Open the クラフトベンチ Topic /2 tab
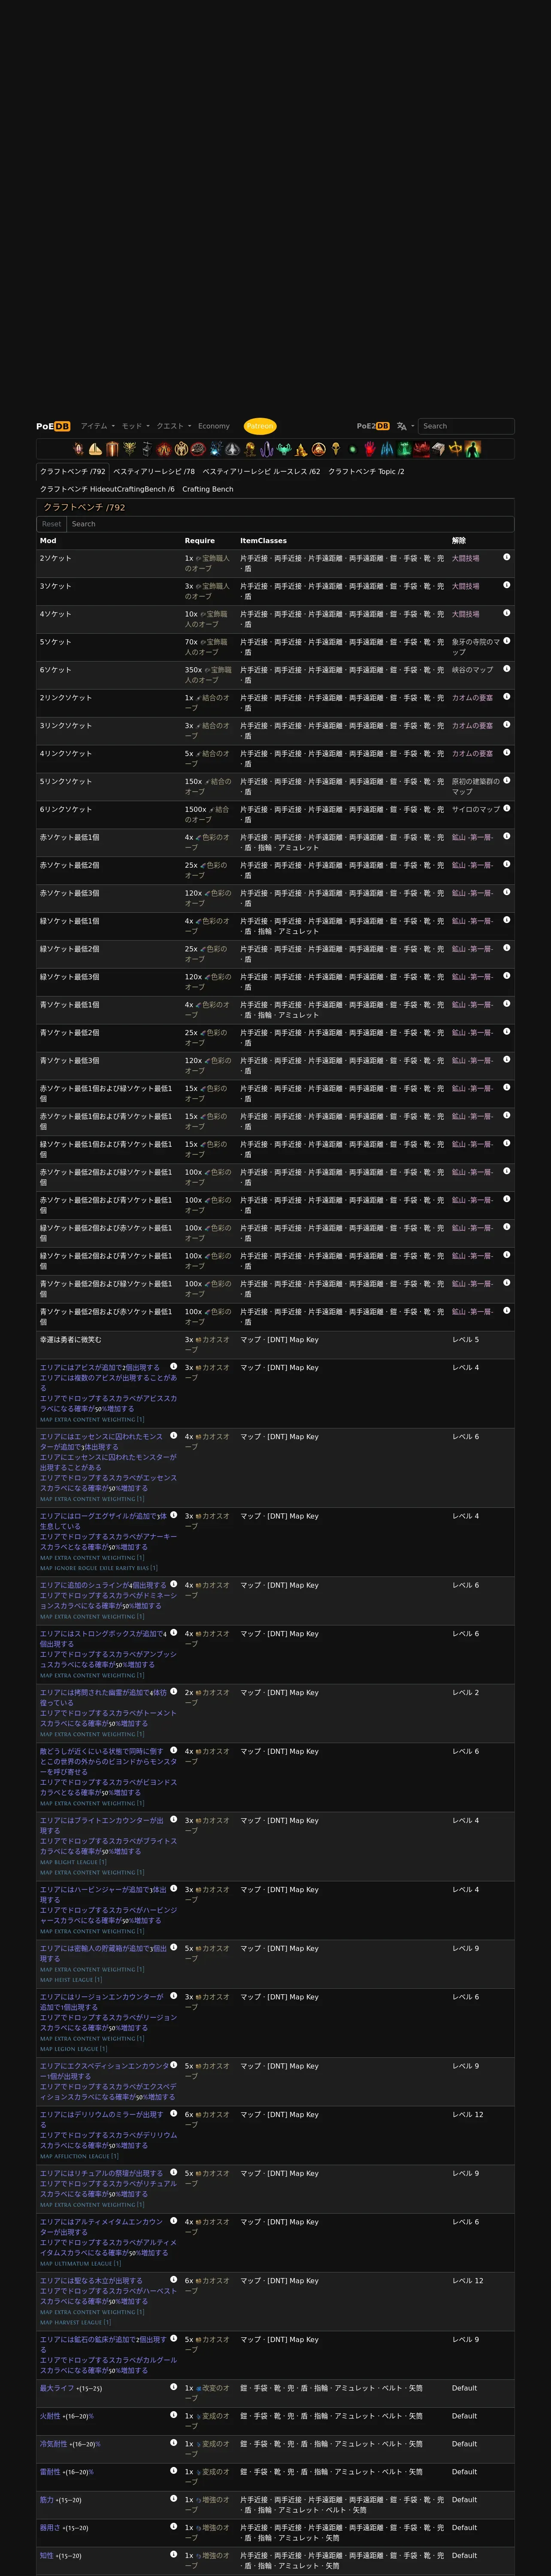Screen dimensions: 551x2576 (x=366, y=471)
